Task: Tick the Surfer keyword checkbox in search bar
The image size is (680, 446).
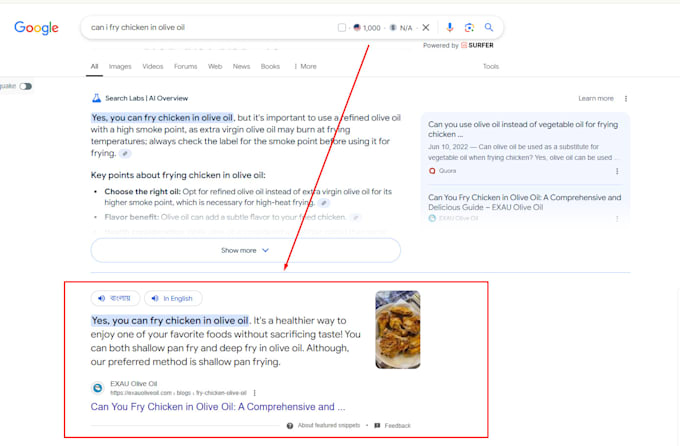Action: (342, 28)
